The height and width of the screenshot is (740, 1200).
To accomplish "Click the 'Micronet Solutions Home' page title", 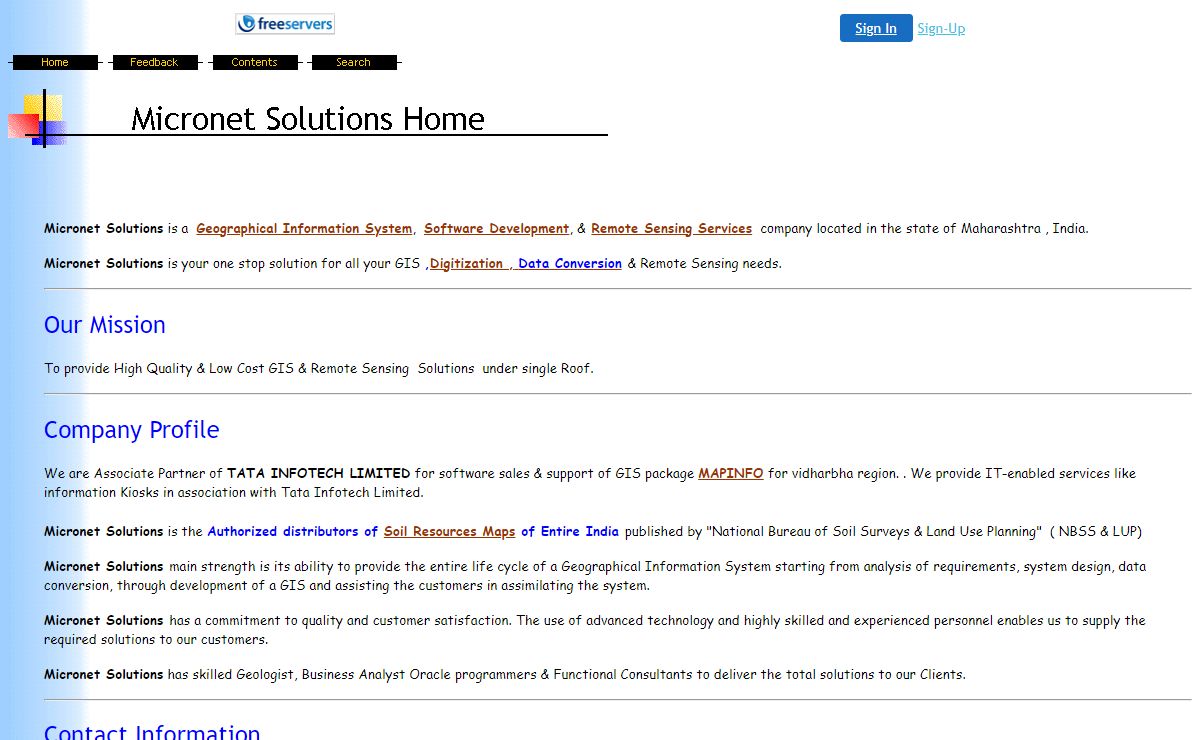I will point(308,119).
